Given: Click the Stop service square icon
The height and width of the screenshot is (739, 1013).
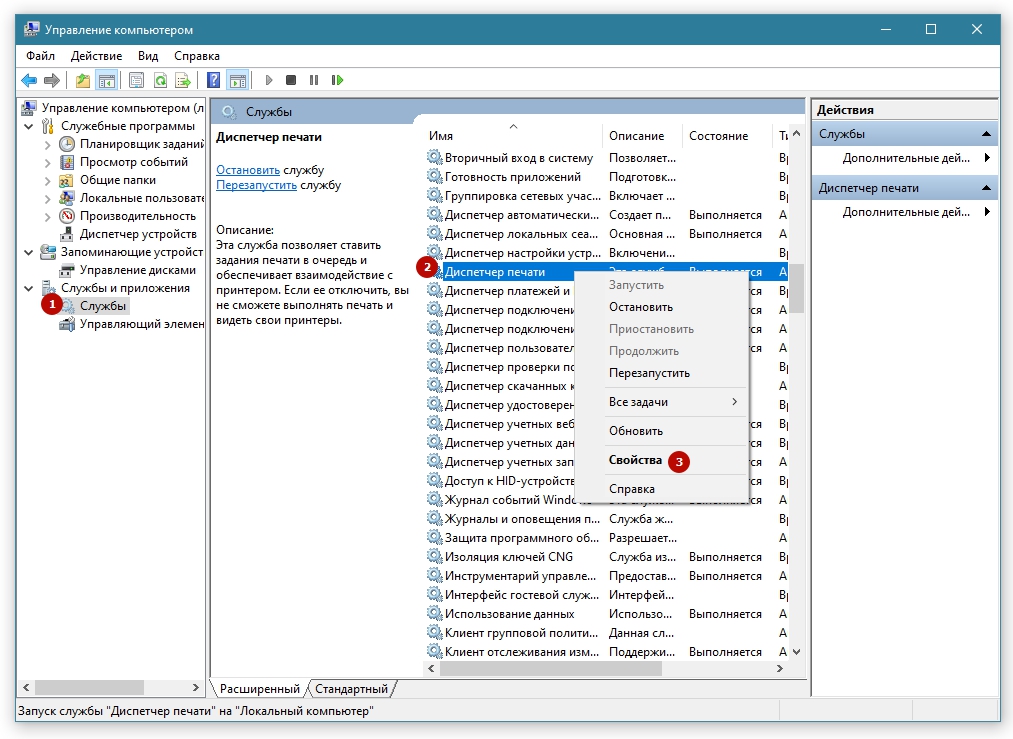Looking at the screenshot, I should tap(291, 80).
